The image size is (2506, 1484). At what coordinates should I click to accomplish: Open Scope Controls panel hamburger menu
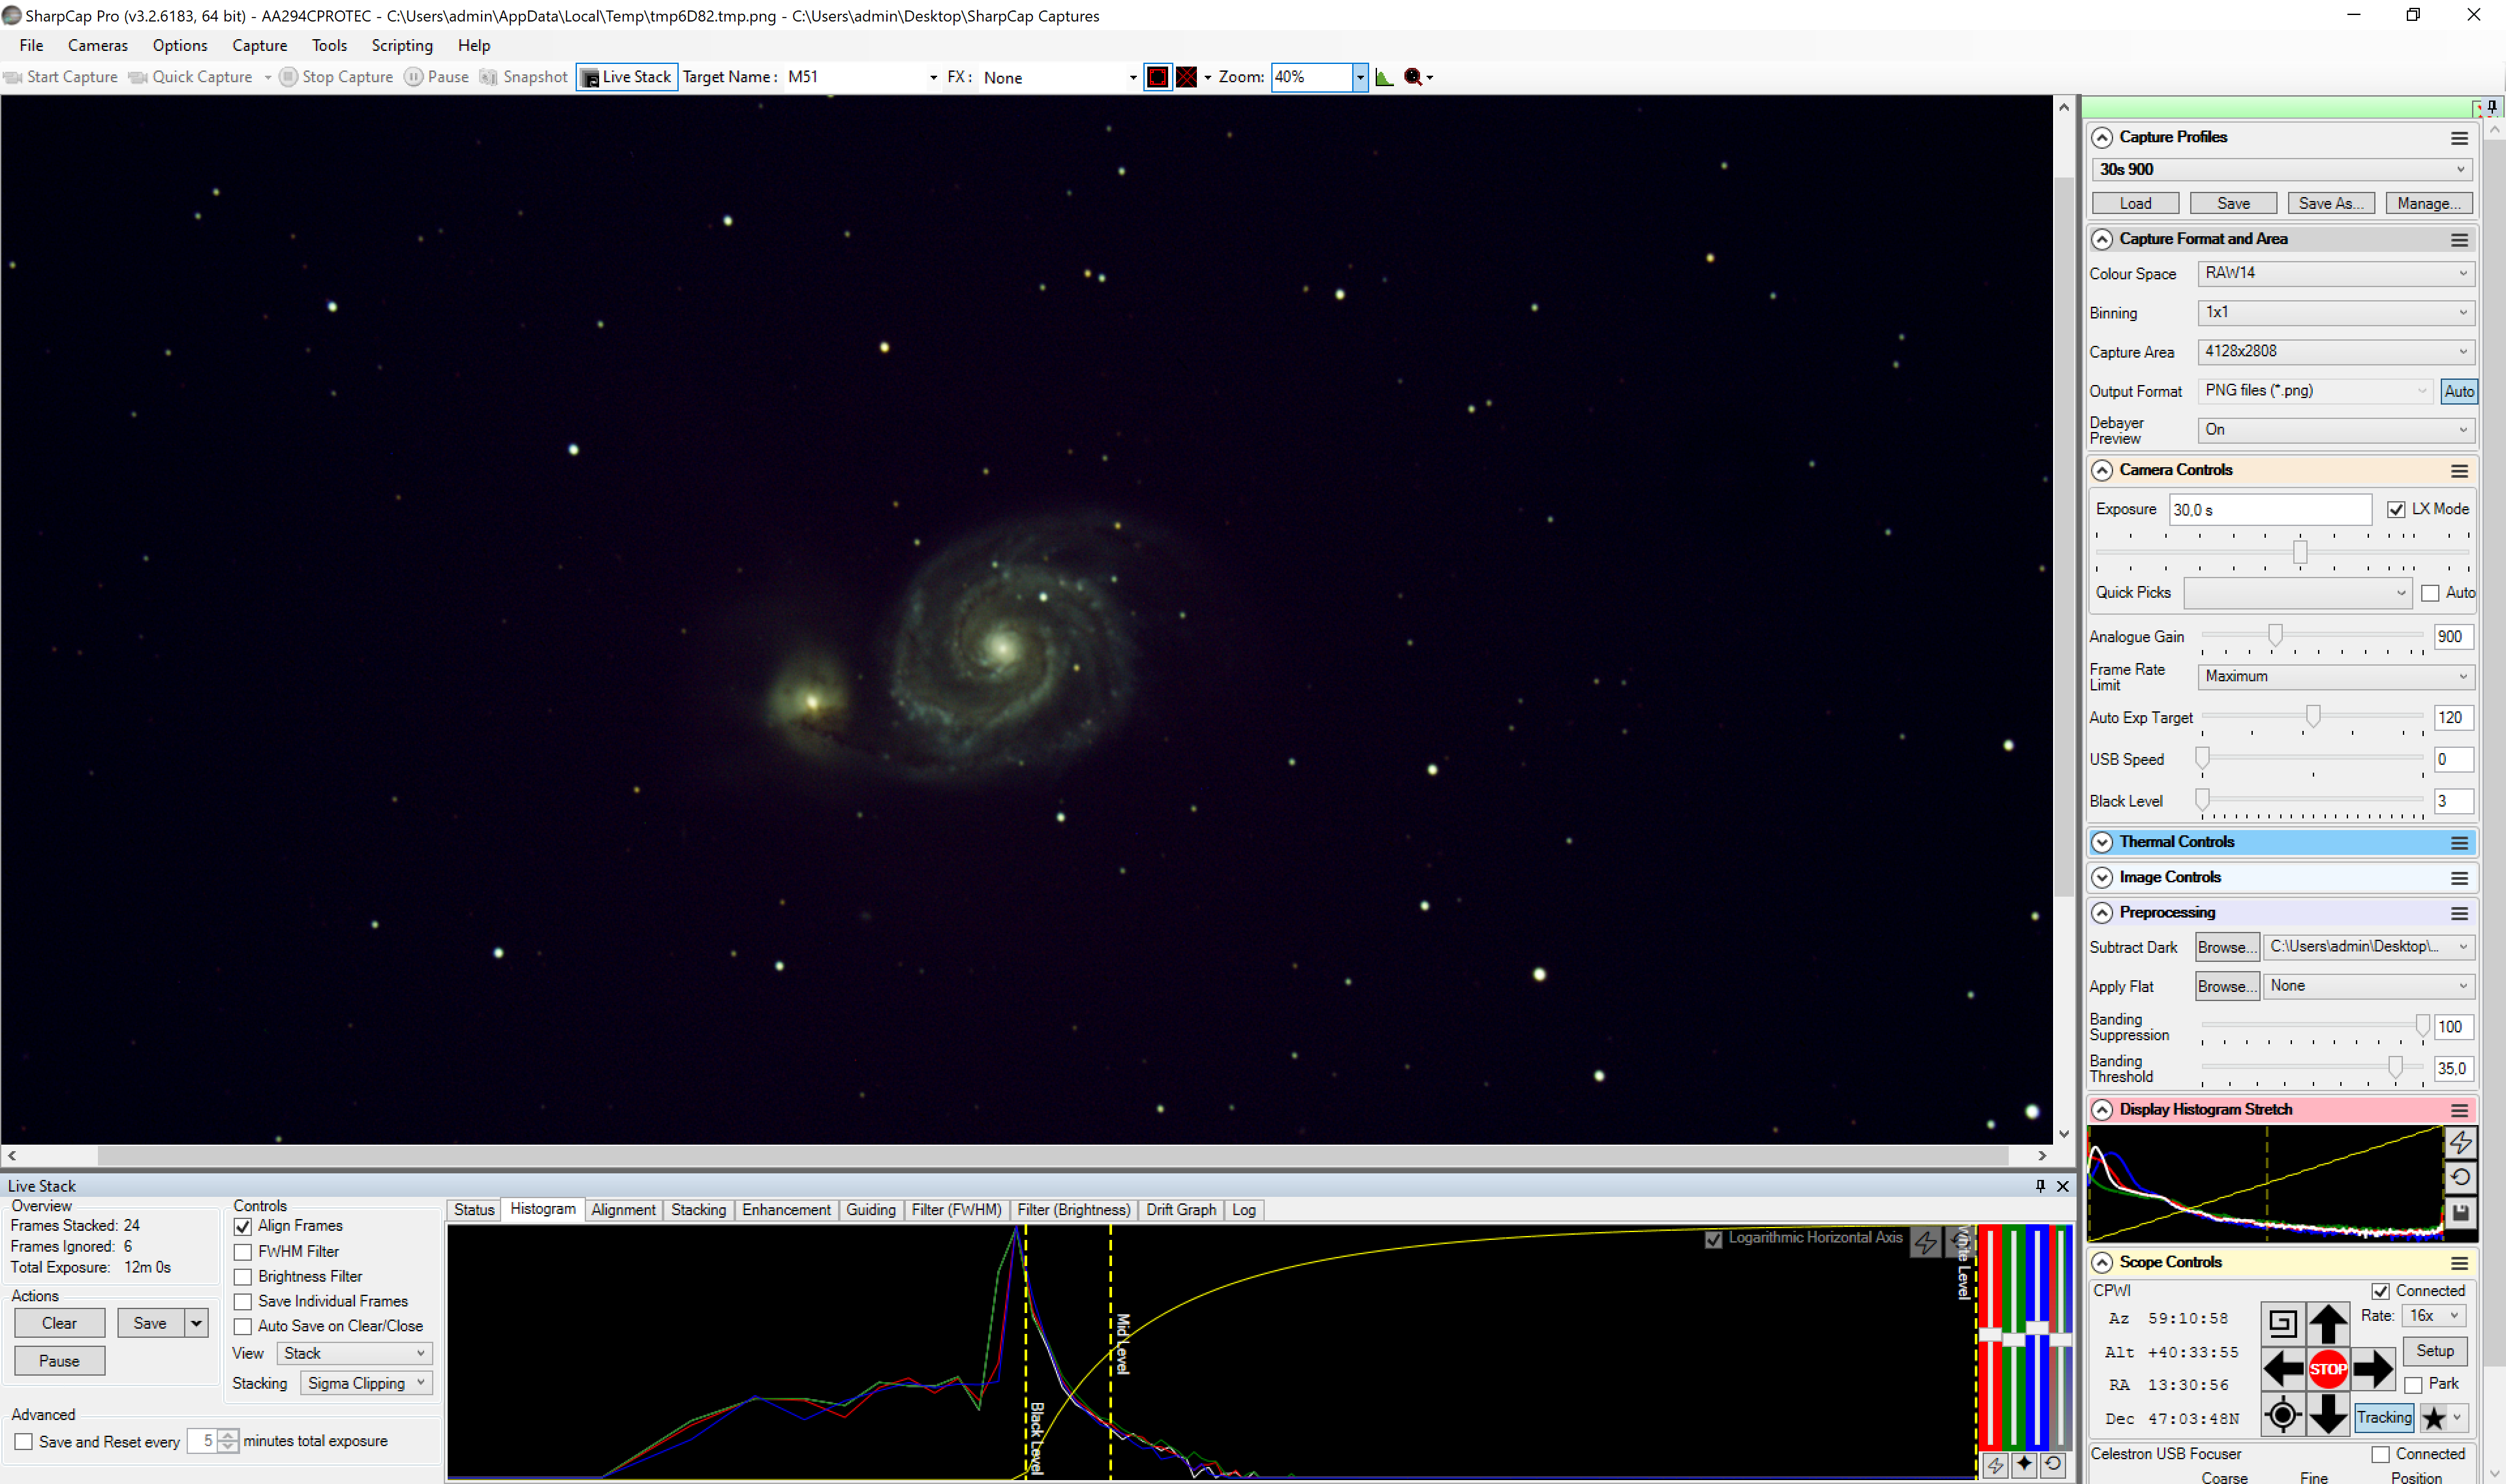(2459, 1263)
